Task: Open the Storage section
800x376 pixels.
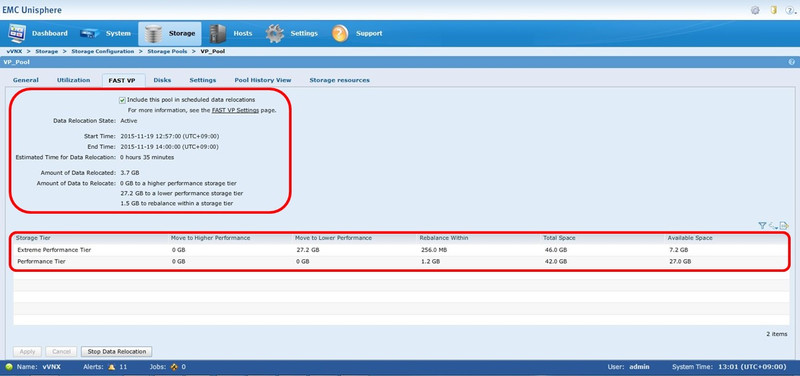Action: (169, 34)
